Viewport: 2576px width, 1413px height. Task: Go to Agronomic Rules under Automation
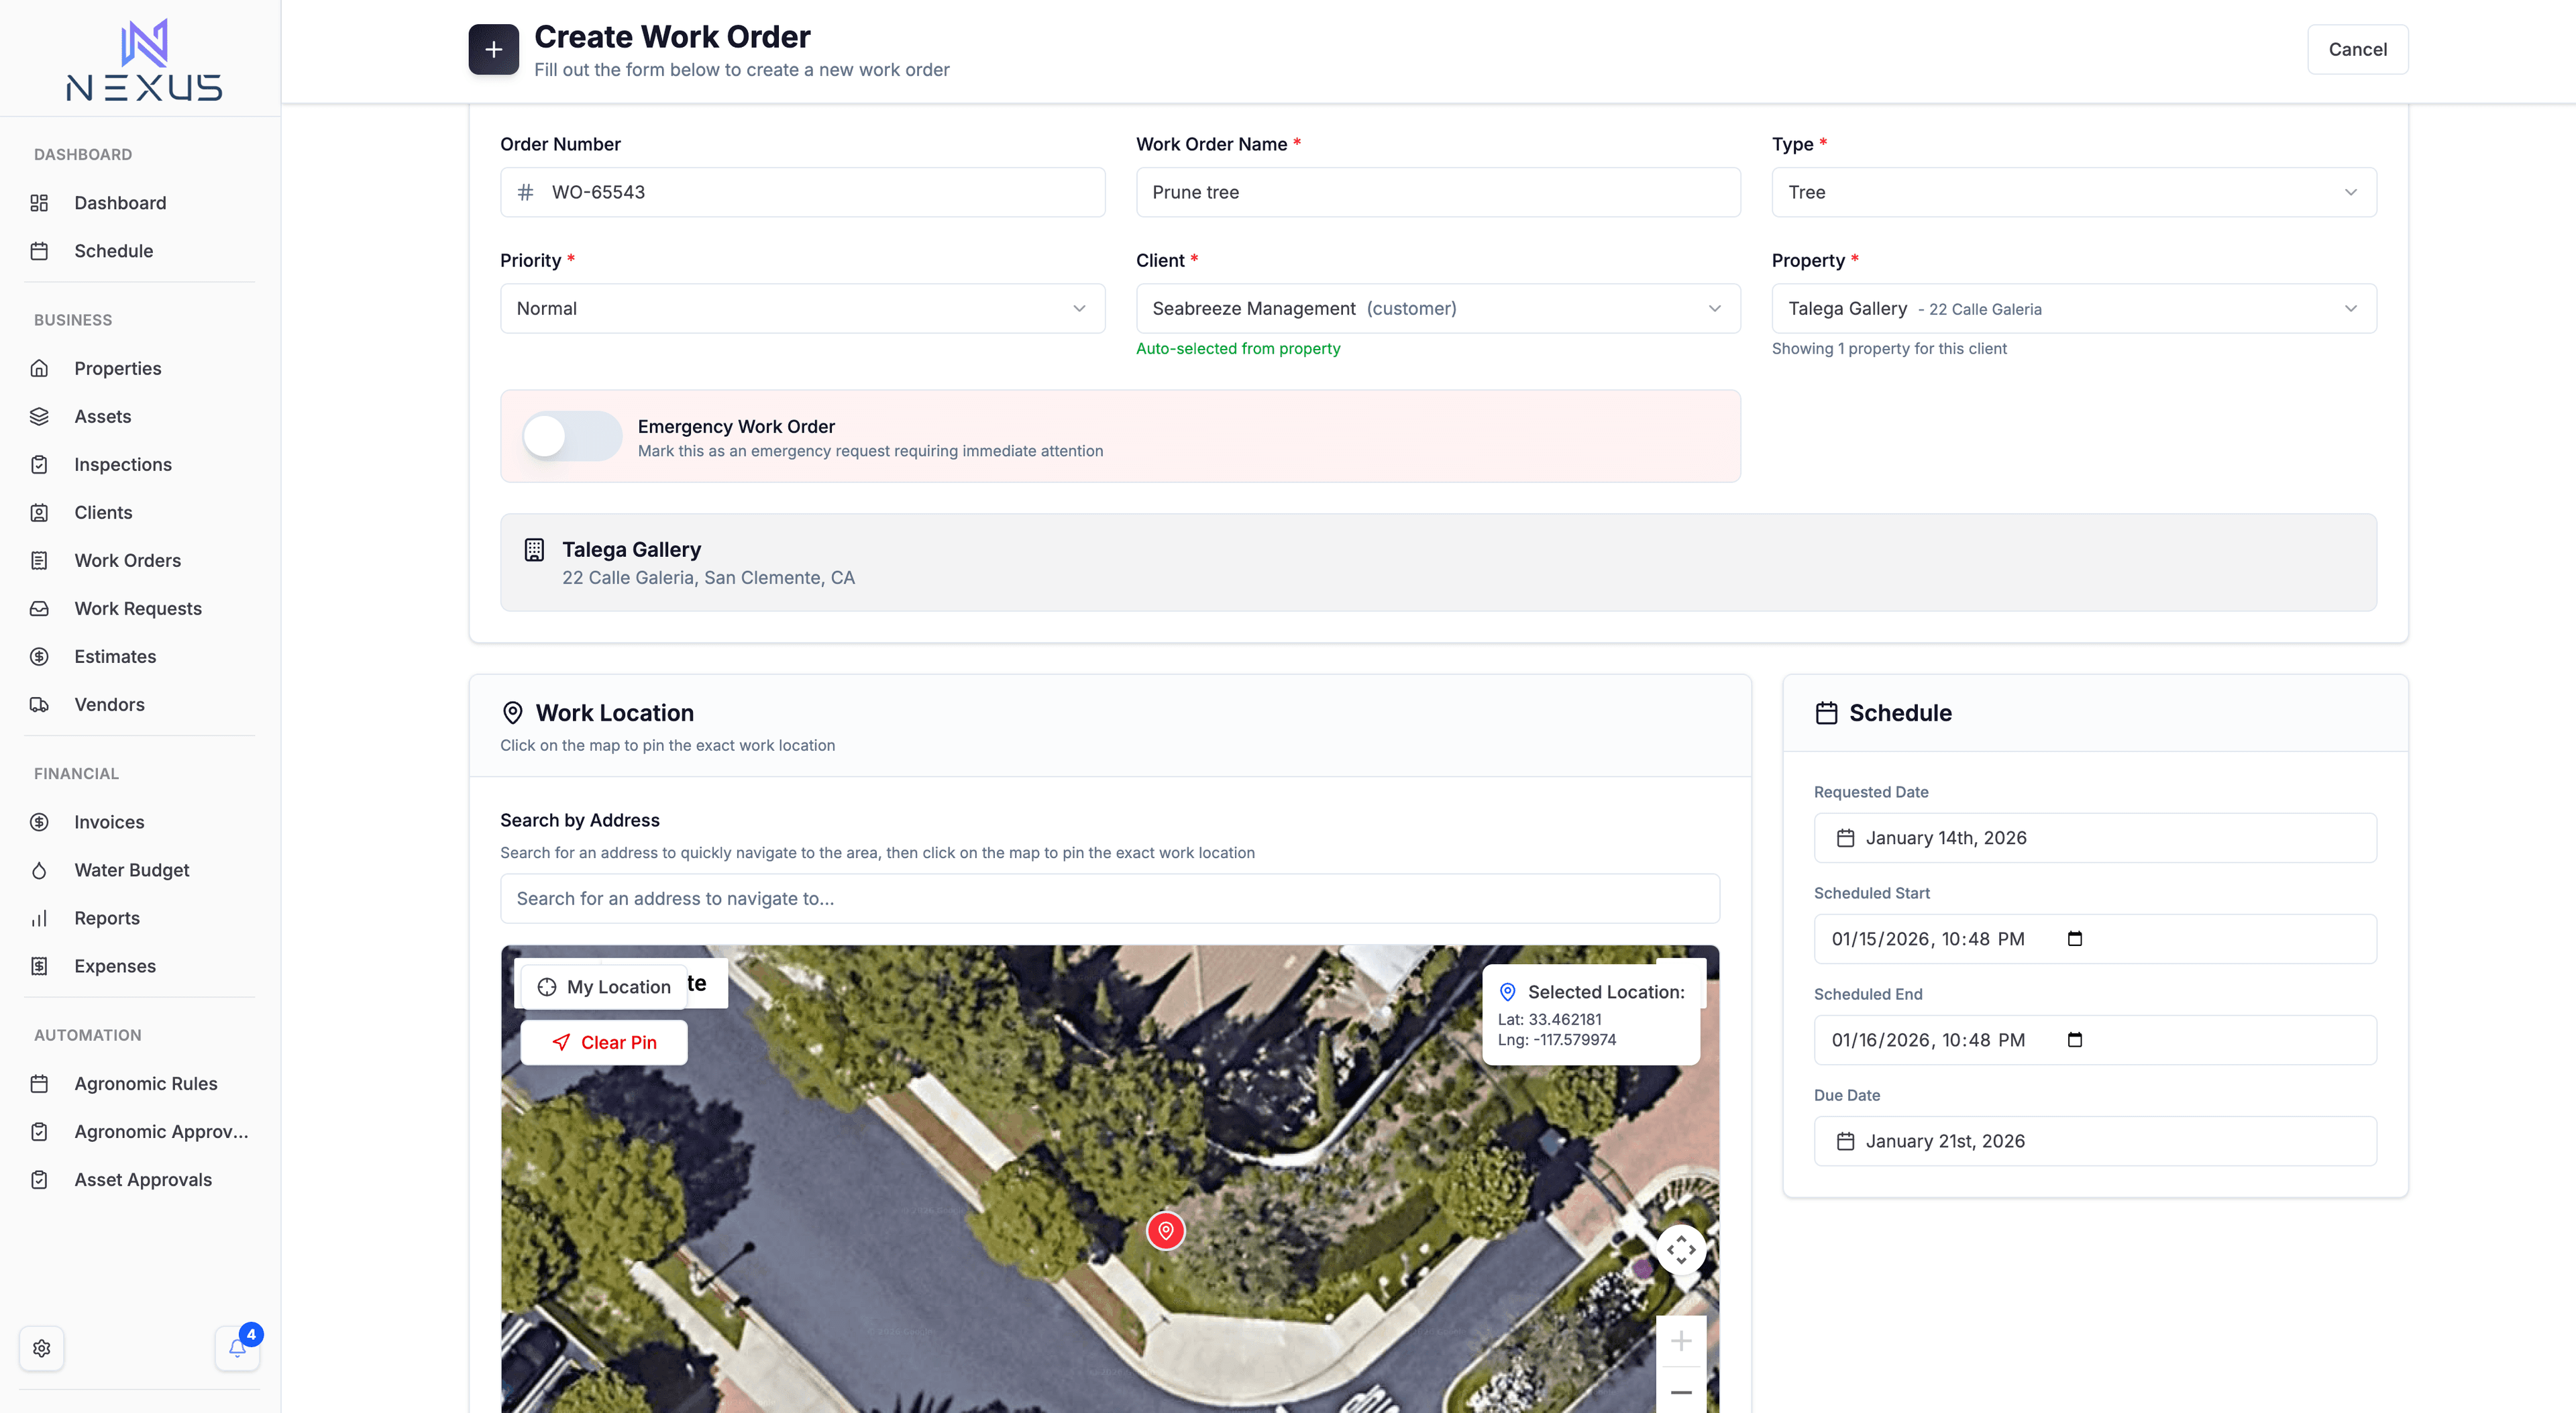[146, 1083]
